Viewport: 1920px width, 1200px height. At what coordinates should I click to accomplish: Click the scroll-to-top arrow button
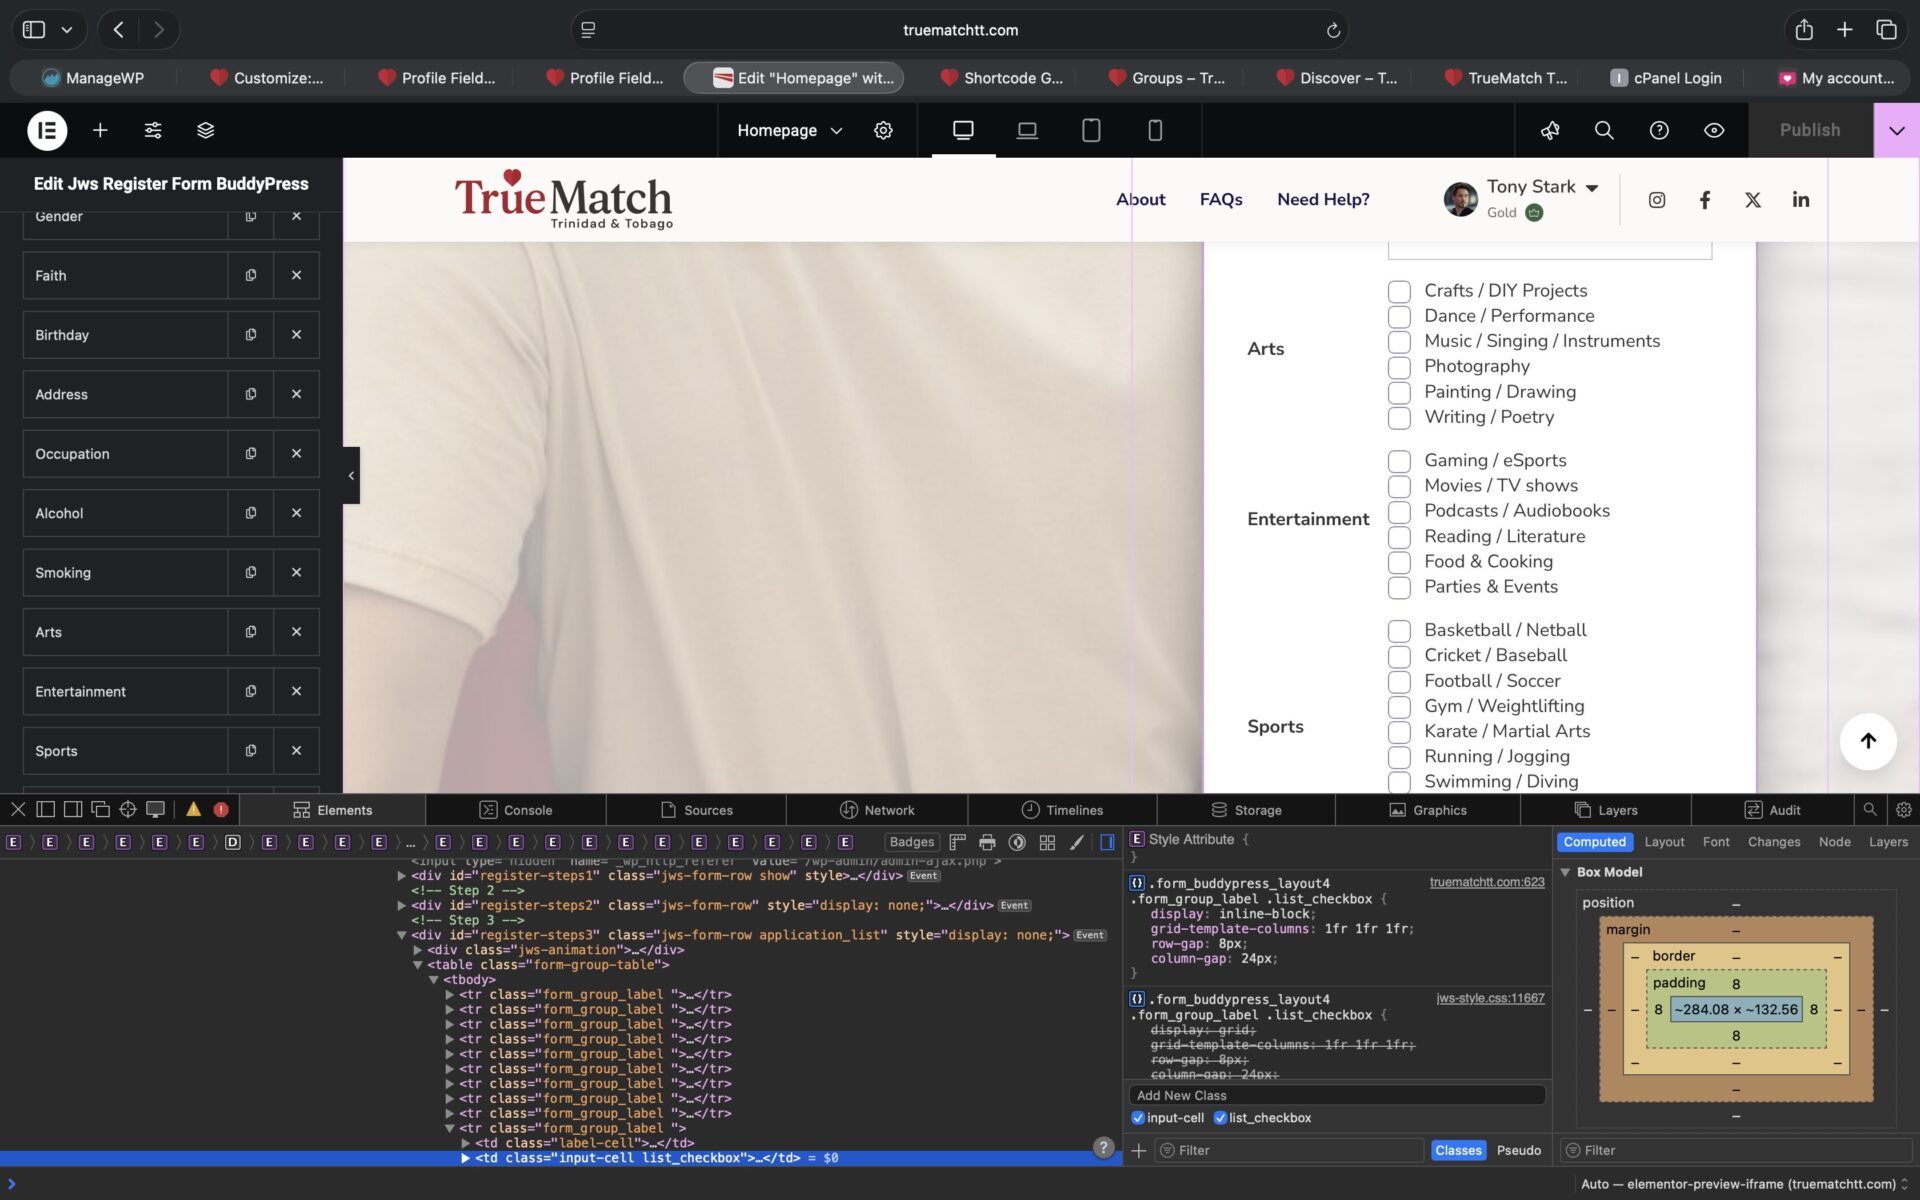coord(1867,741)
